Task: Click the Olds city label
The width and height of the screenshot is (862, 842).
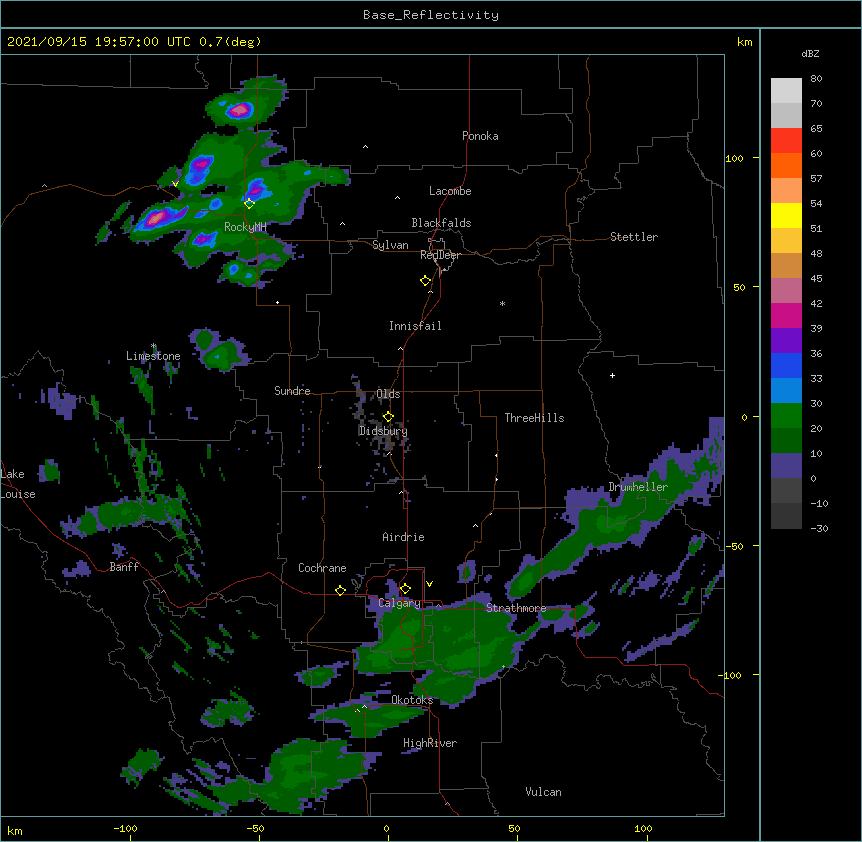Action: [x=388, y=394]
